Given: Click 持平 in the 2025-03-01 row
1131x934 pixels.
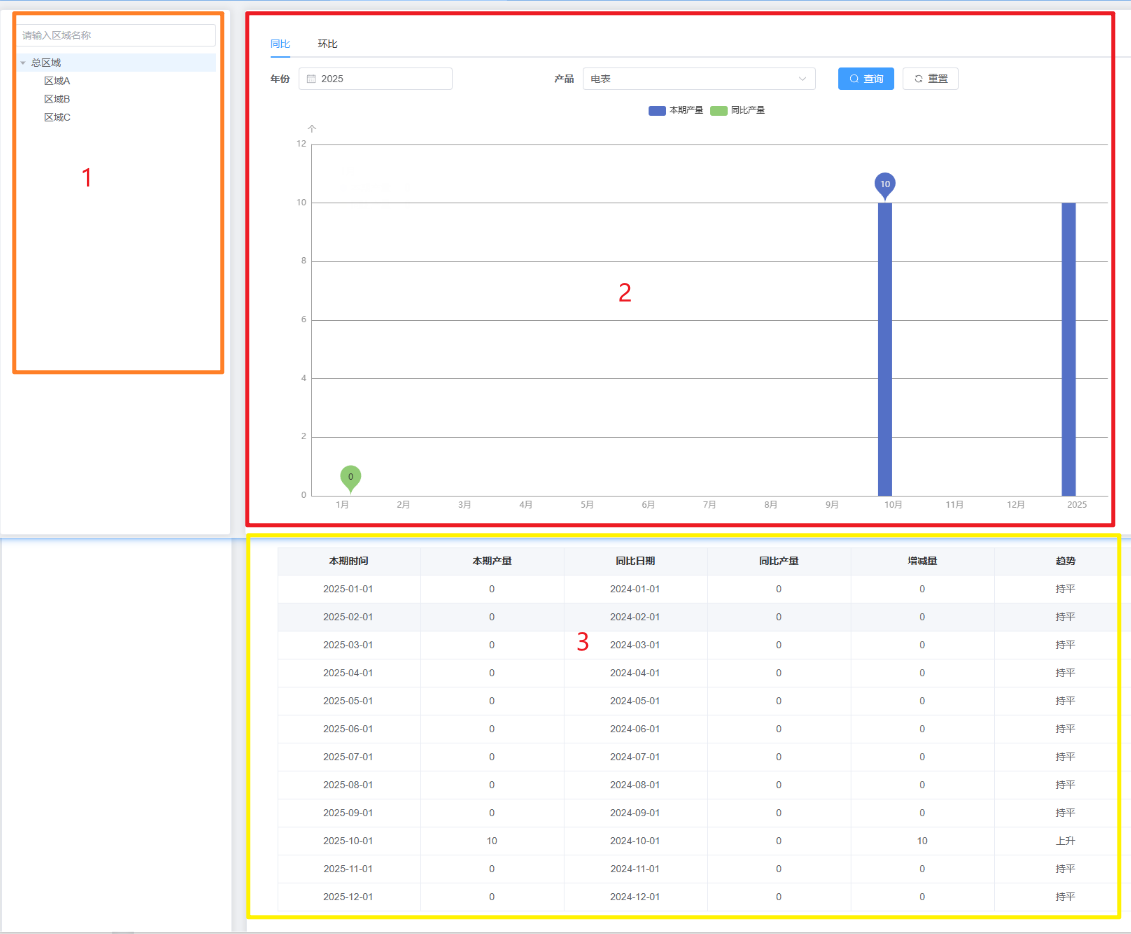Looking at the screenshot, I should [1065, 646].
